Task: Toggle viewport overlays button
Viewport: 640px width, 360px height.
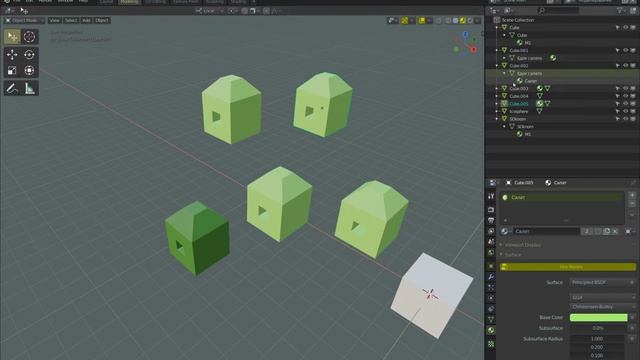Action: [x=422, y=20]
